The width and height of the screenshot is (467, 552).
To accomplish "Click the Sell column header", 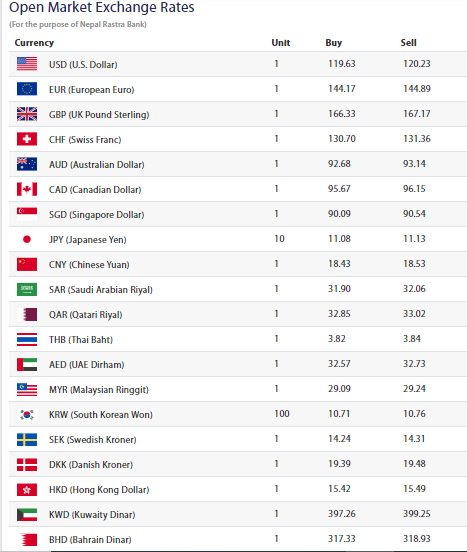I will pyautogui.click(x=408, y=43).
